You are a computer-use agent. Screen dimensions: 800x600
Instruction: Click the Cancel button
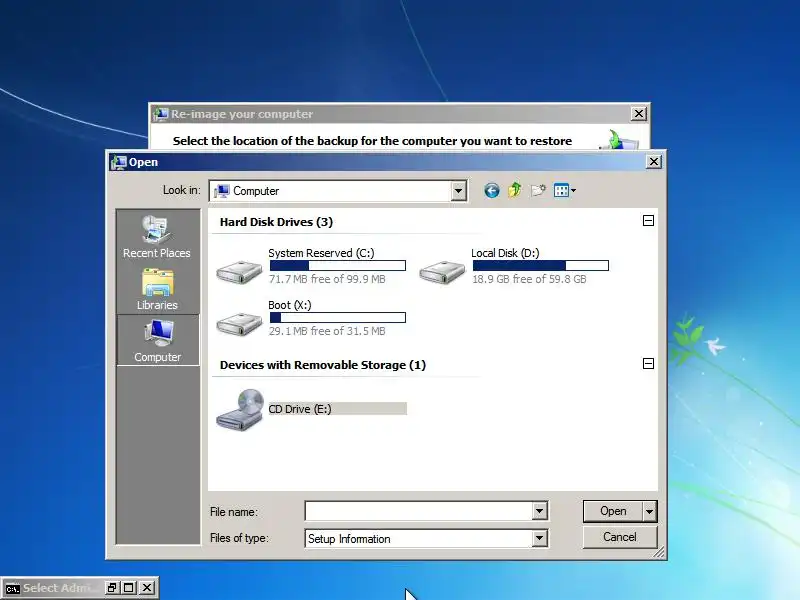tap(620, 537)
